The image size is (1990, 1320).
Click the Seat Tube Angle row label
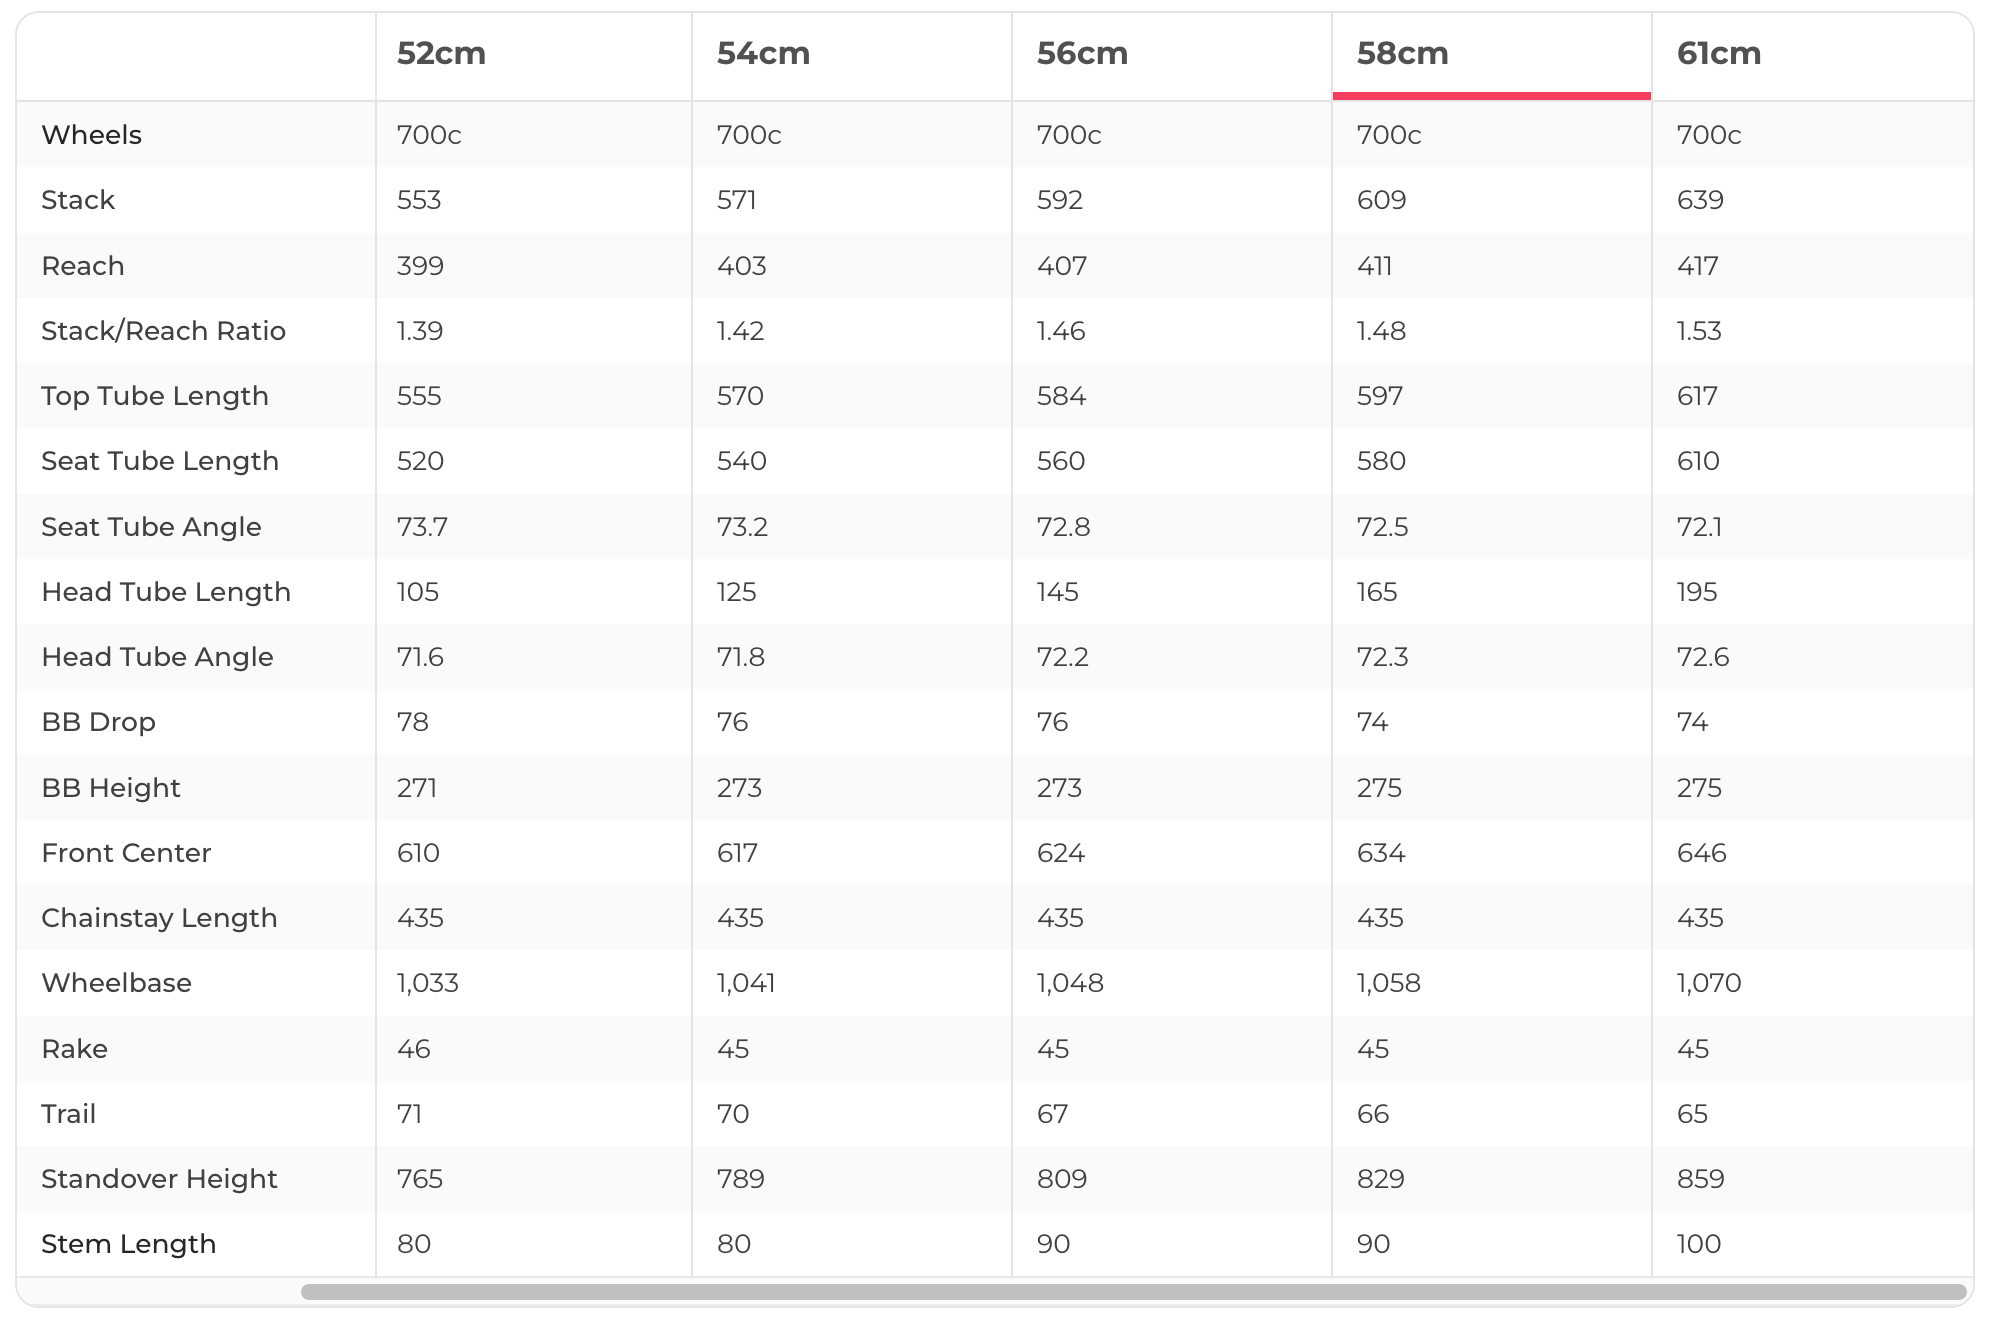[x=151, y=527]
